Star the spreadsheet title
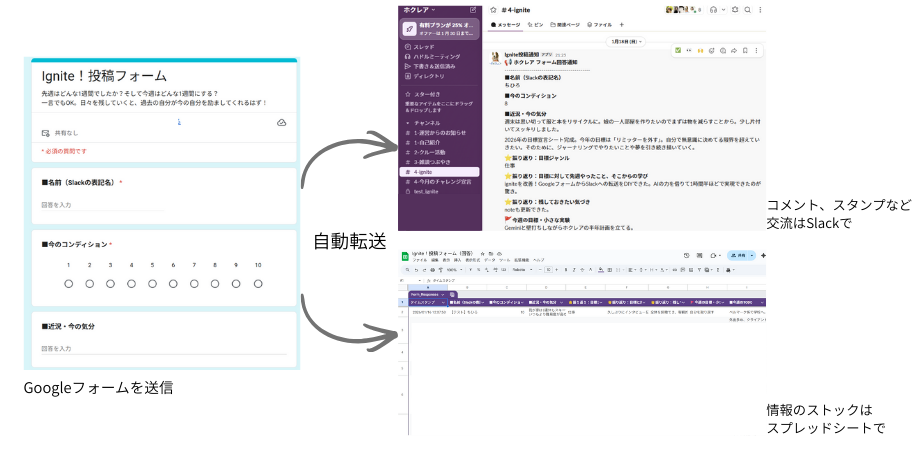This screenshot has width=920, height=450. coord(482,253)
